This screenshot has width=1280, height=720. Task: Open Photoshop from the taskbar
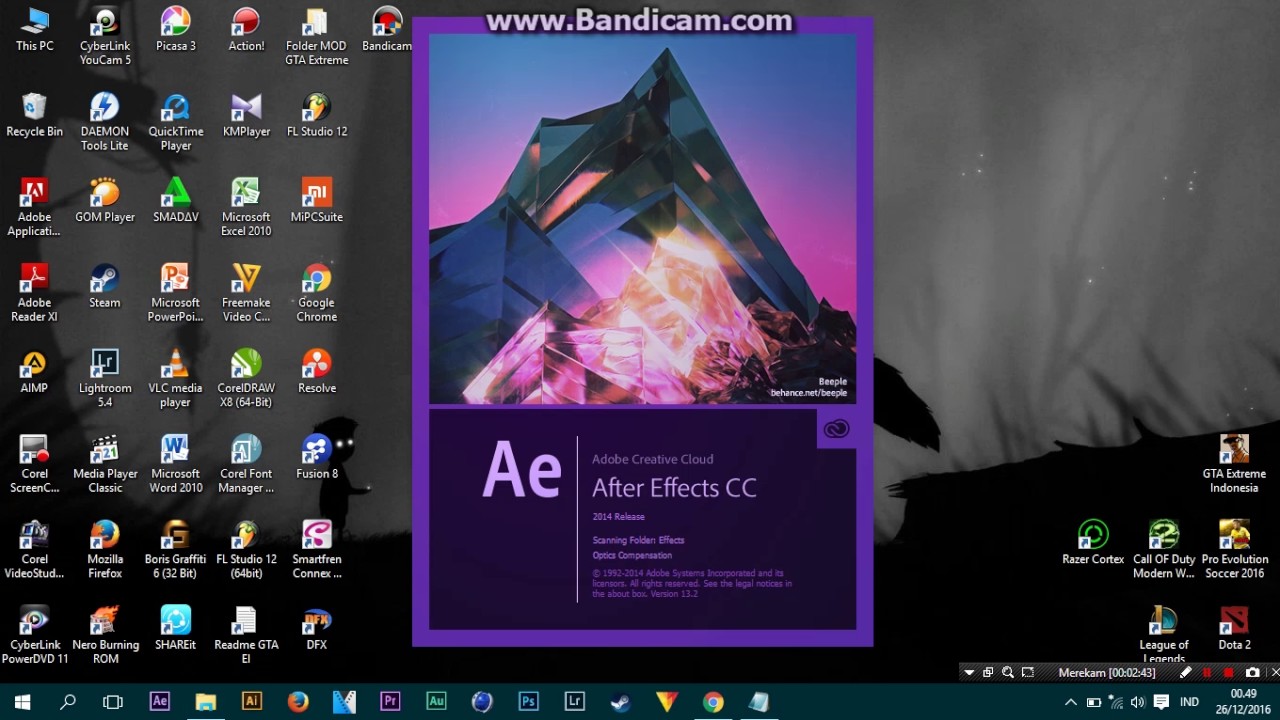528,702
